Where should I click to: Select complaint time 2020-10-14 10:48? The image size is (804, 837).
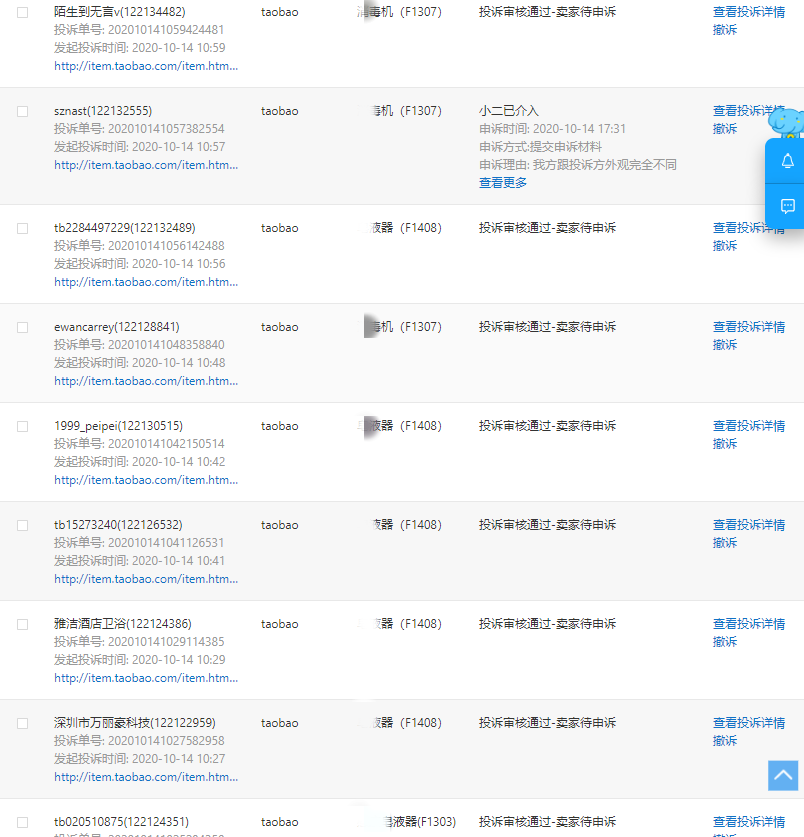[178, 363]
